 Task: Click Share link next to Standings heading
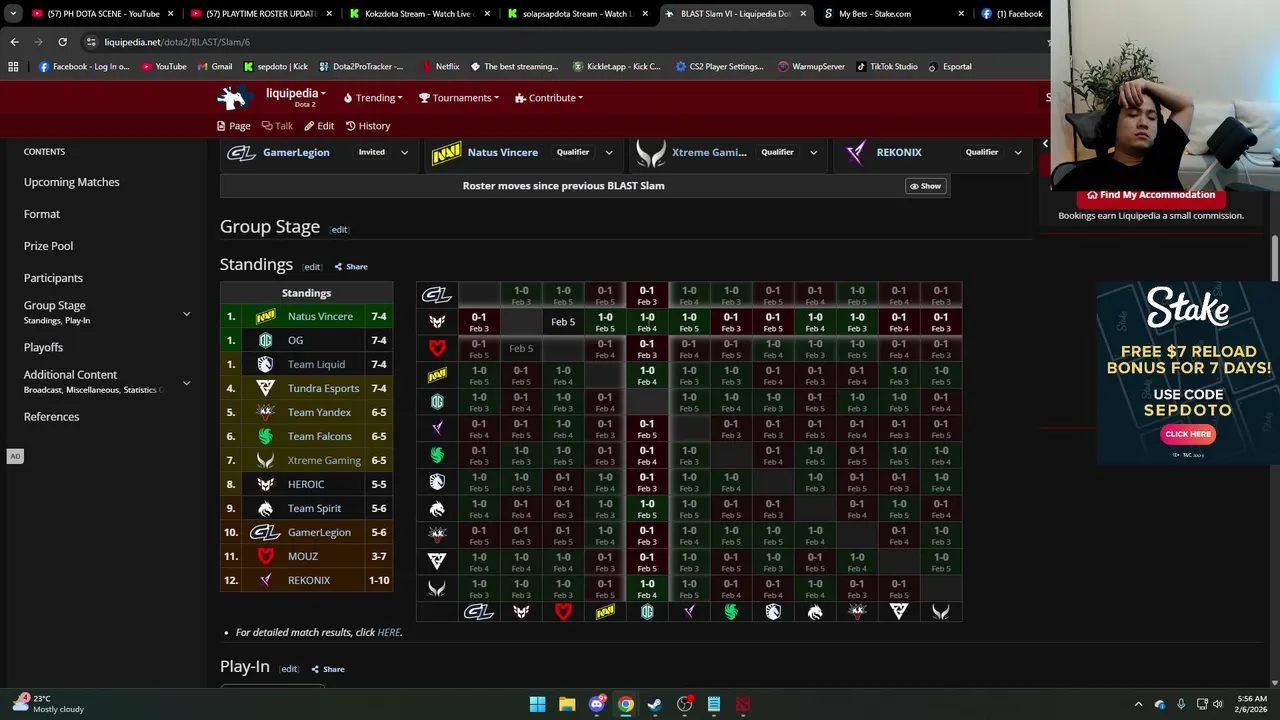click(x=351, y=267)
